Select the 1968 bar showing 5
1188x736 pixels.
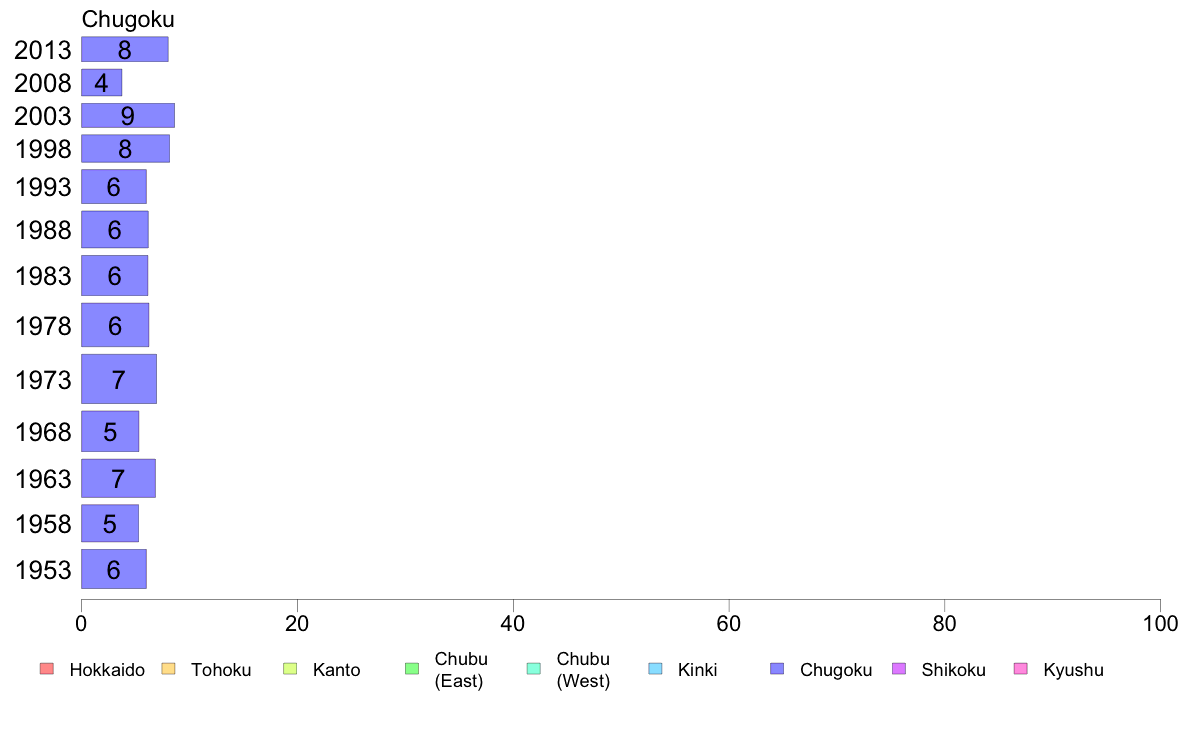coord(110,431)
